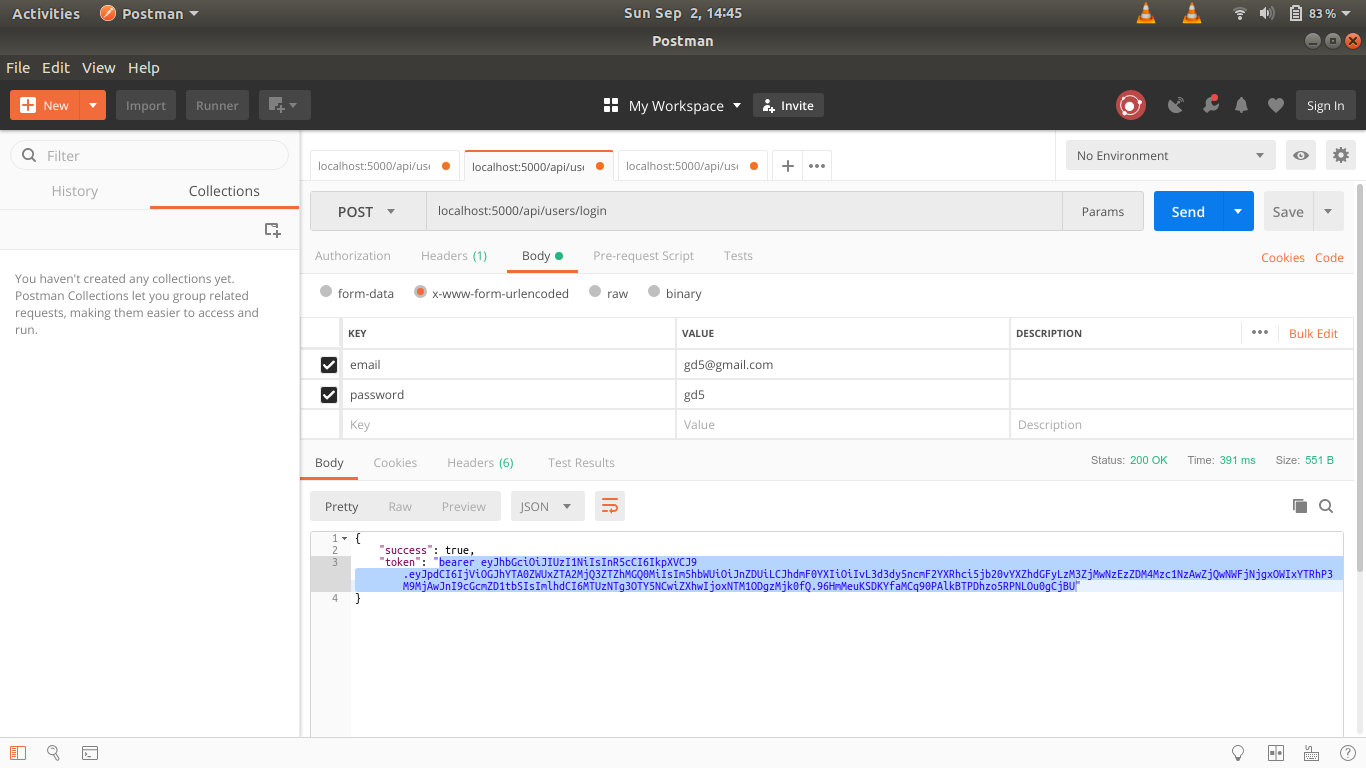
Task: Toggle line wrap in the response viewer
Action: [x=610, y=506]
